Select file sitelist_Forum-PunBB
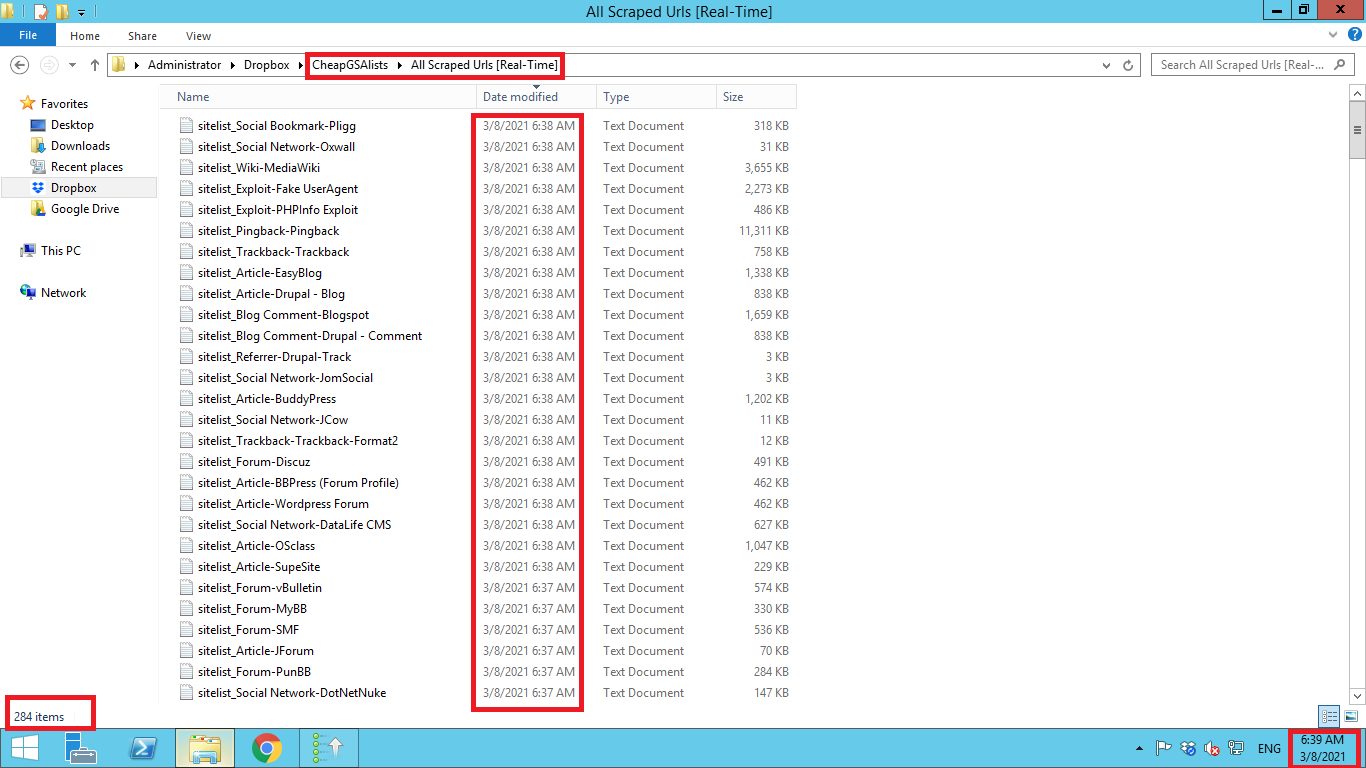This screenshot has width=1366, height=768. 254,672
